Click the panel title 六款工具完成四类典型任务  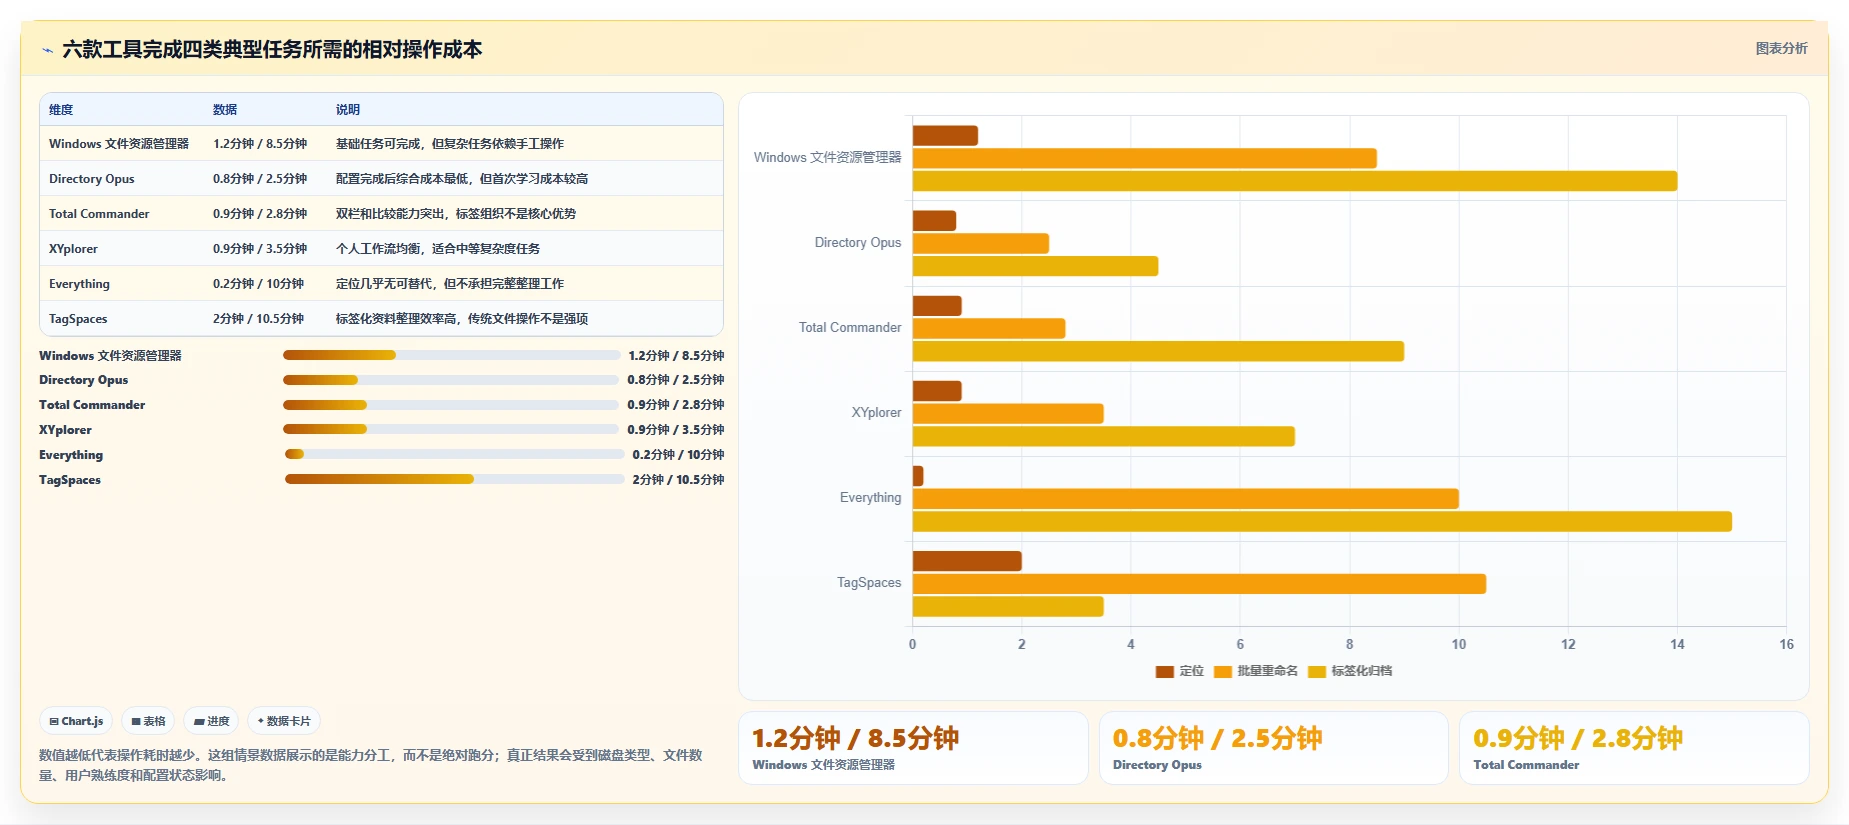click(272, 50)
